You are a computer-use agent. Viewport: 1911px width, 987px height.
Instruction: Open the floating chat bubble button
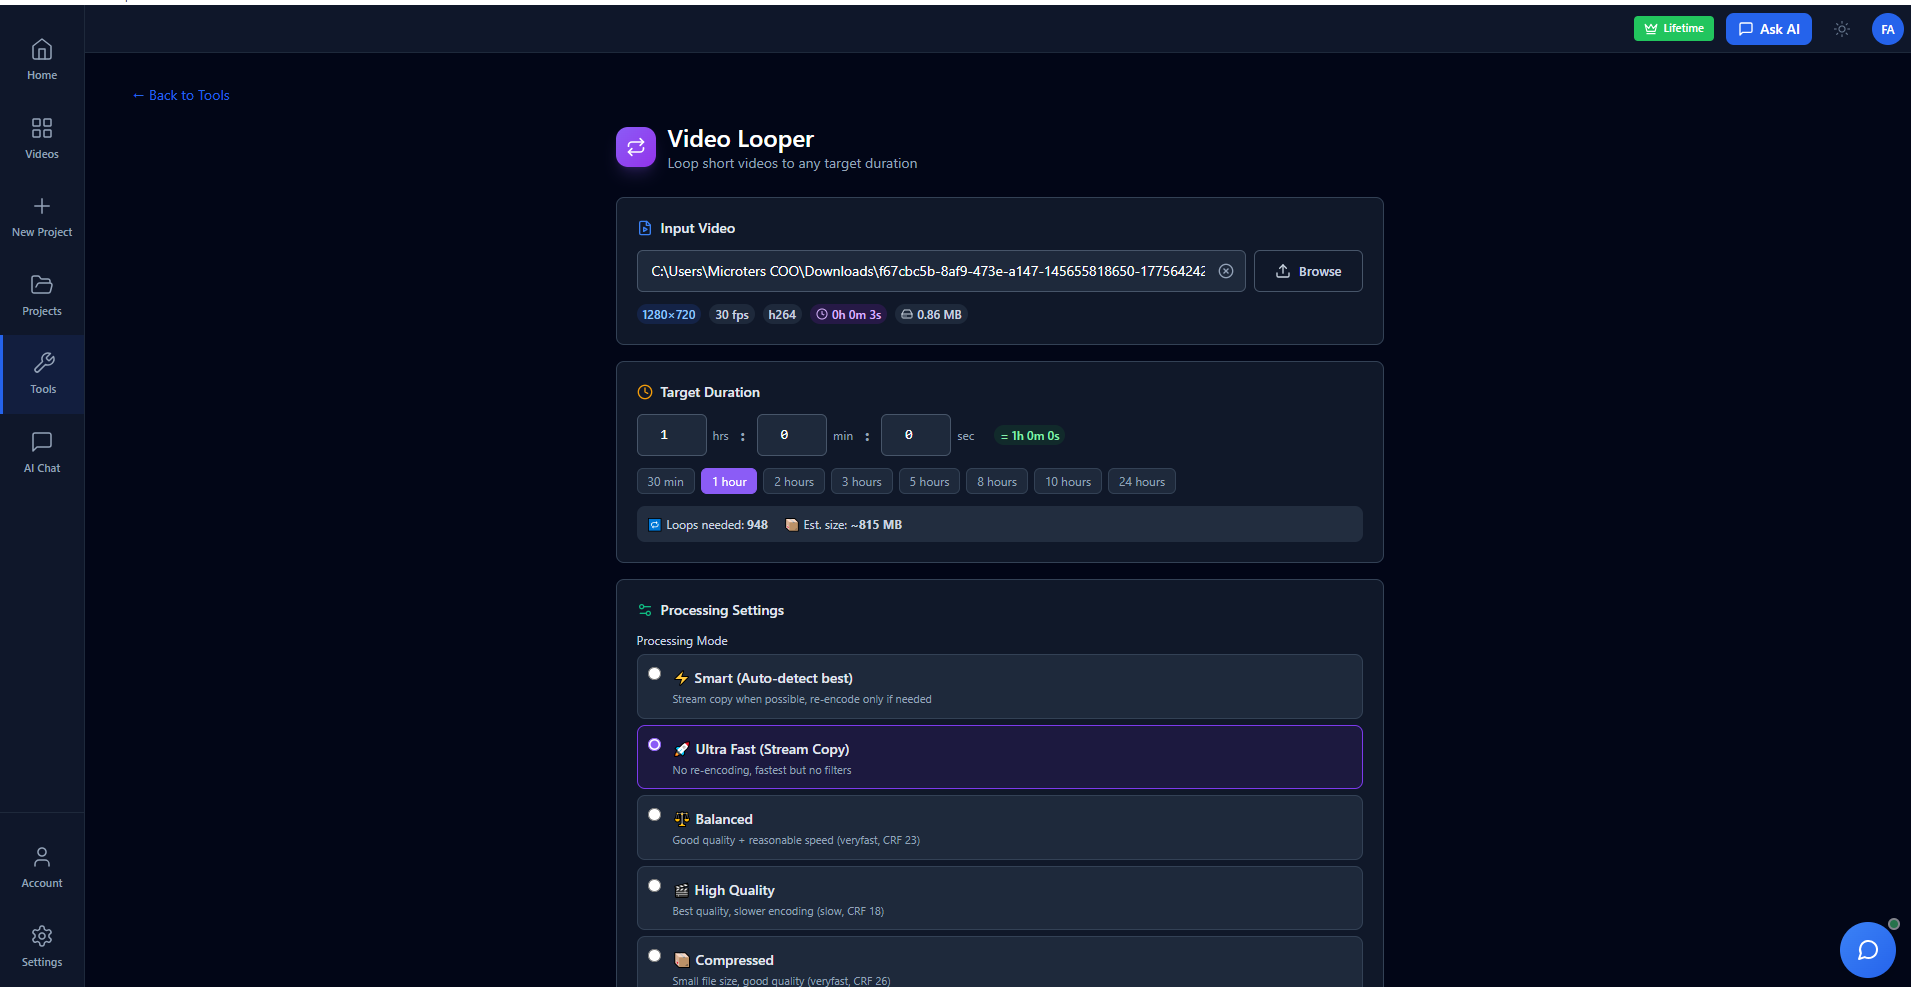point(1866,949)
